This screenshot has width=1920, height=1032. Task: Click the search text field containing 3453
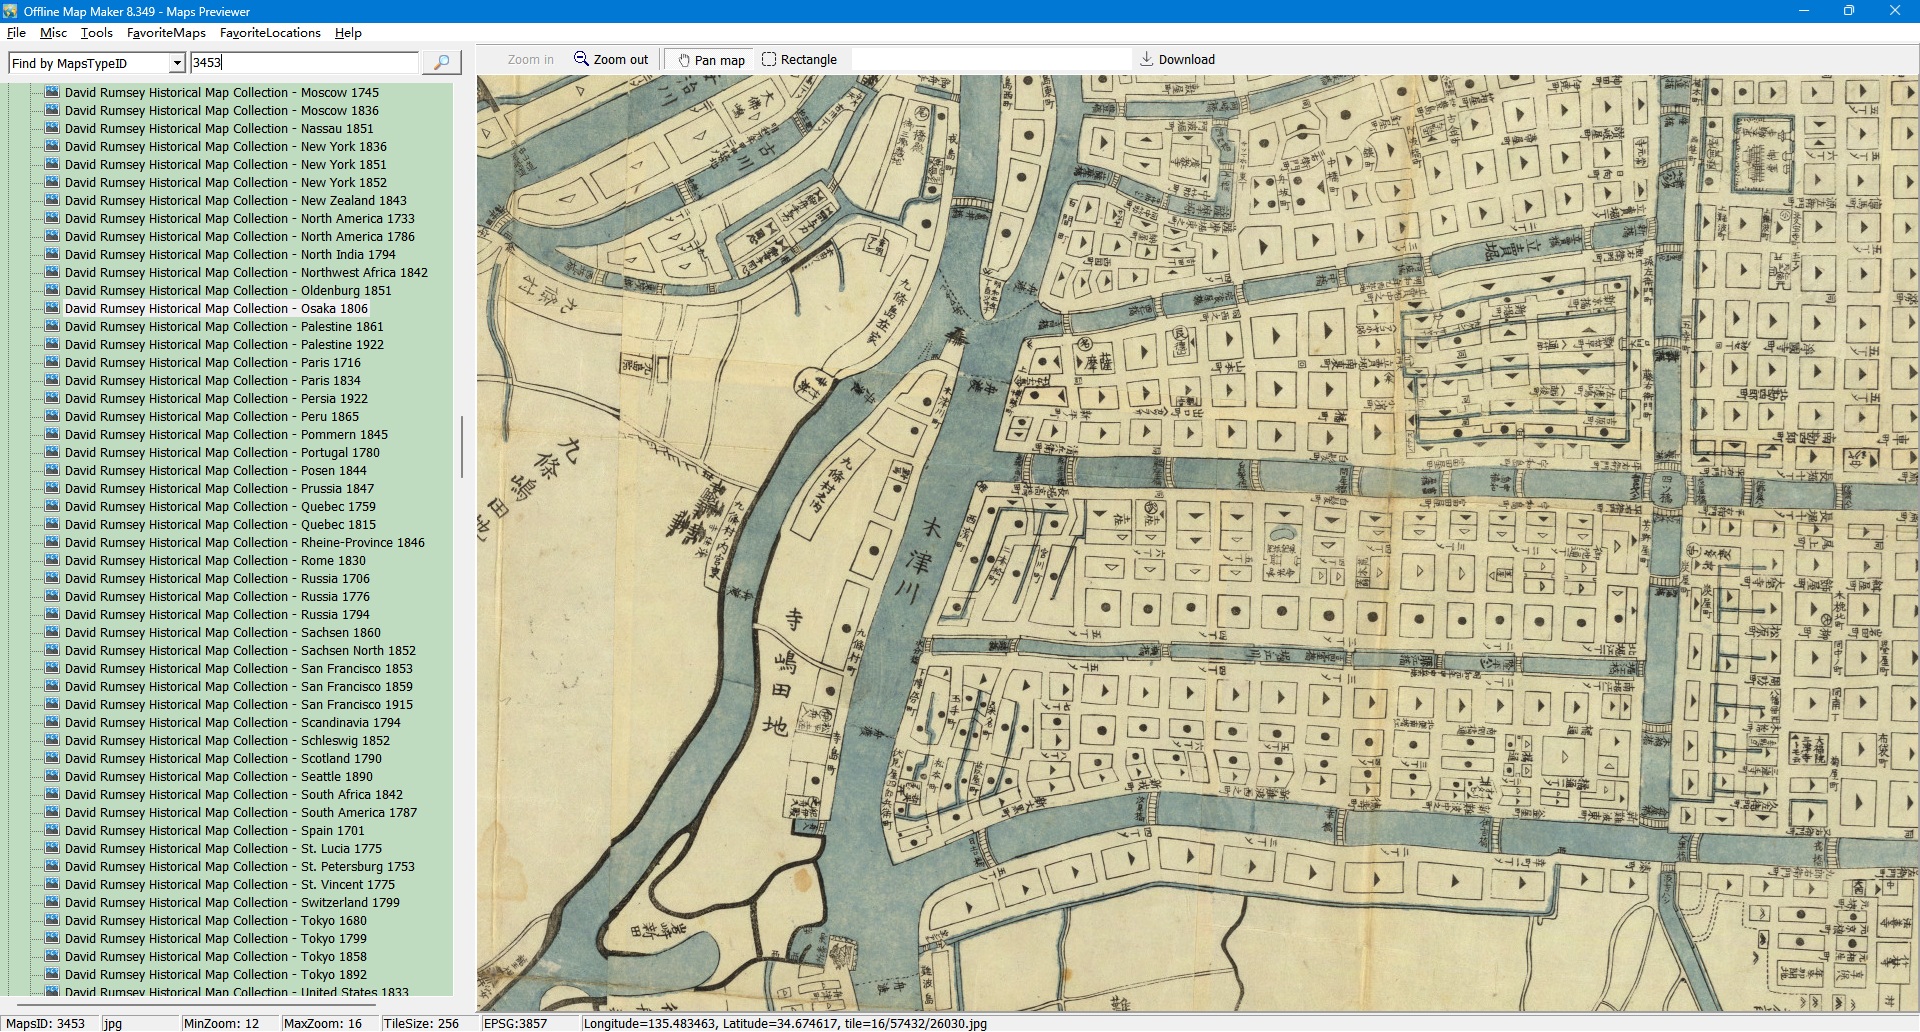click(x=304, y=62)
